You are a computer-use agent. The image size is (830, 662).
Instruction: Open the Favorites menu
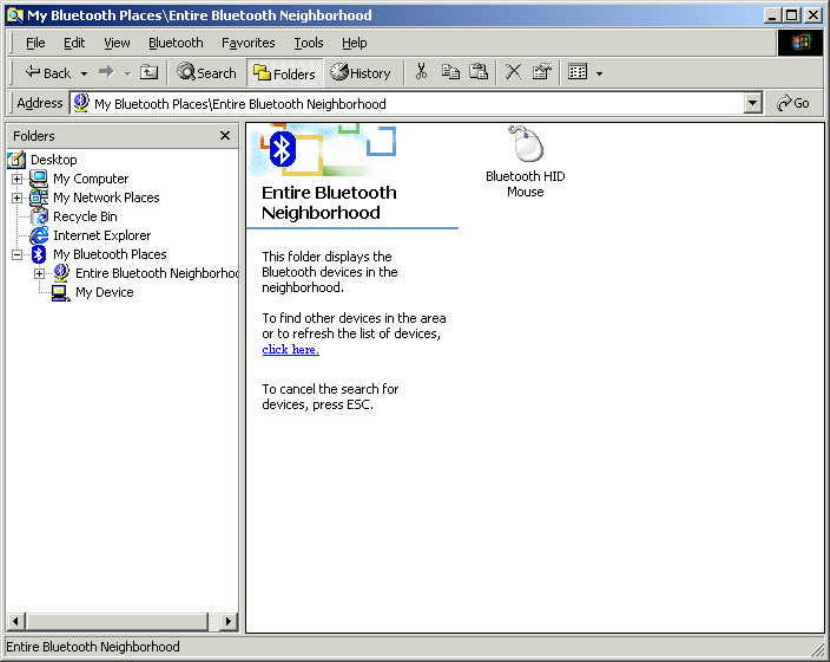pyautogui.click(x=248, y=43)
